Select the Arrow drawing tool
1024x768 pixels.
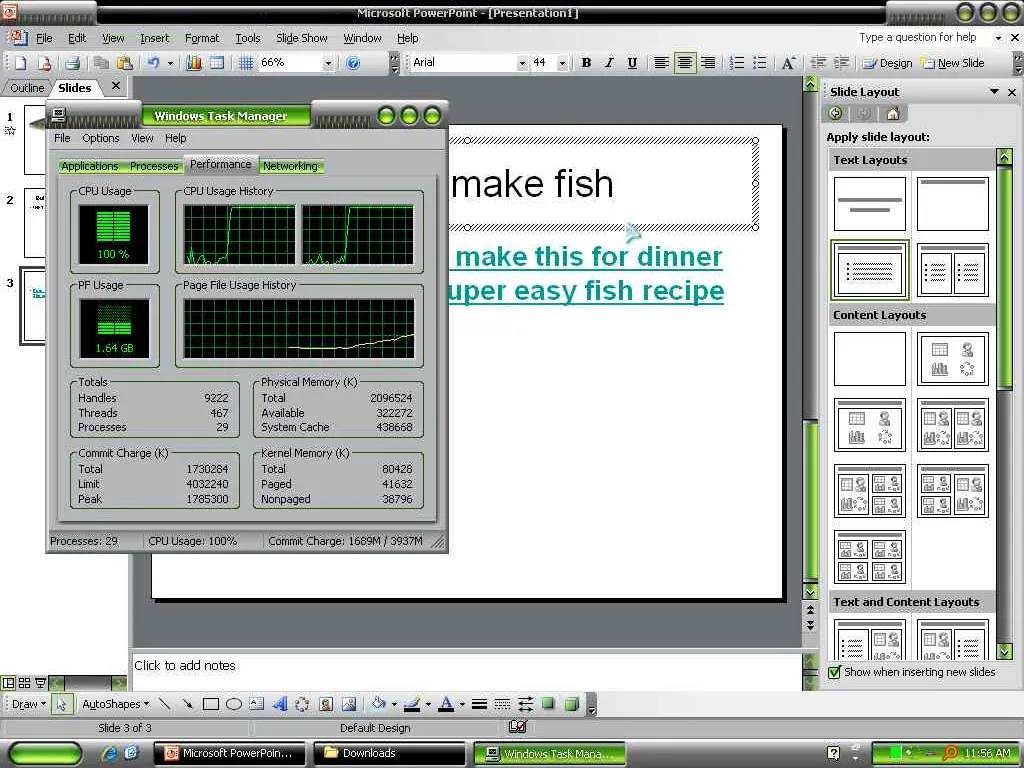pos(187,704)
